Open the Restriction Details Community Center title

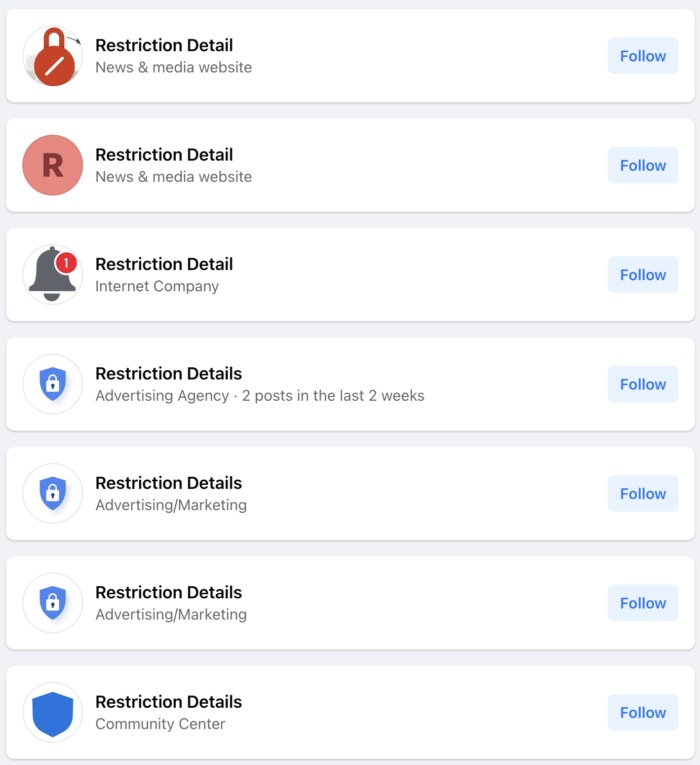tap(168, 701)
